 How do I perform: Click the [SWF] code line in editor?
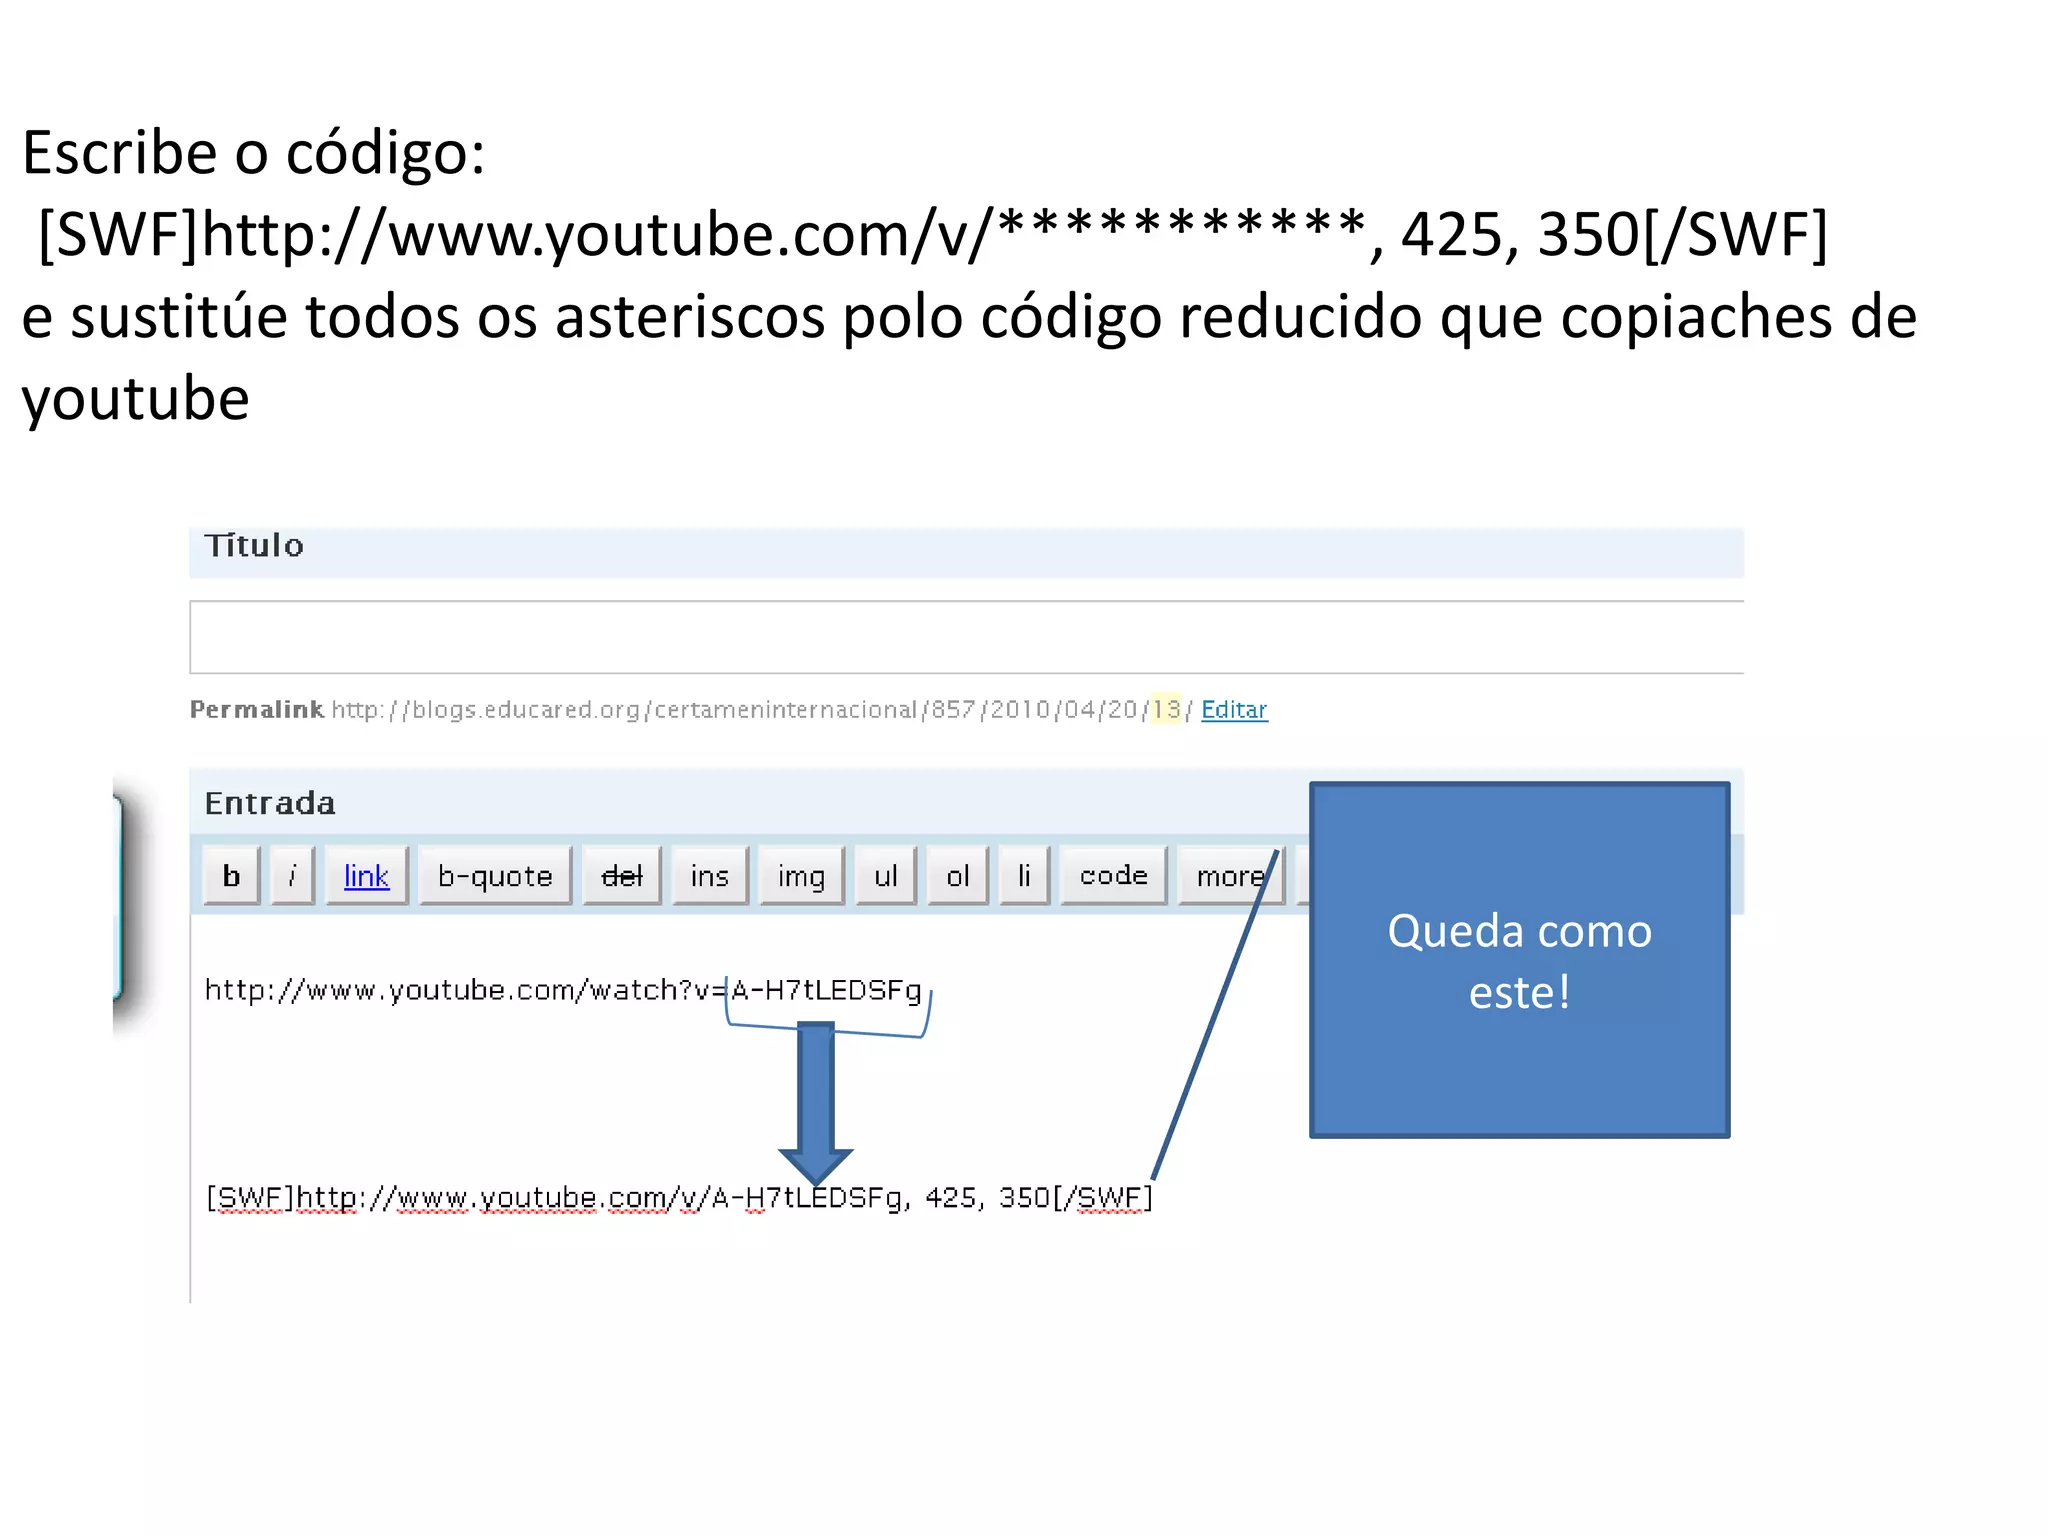(x=680, y=1197)
